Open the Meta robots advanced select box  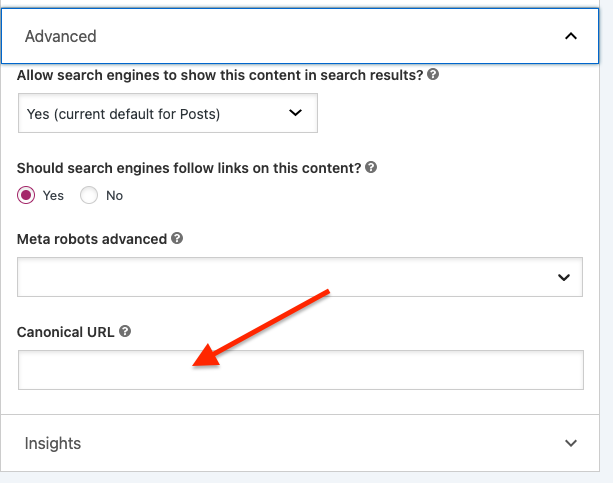coord(300,277)
